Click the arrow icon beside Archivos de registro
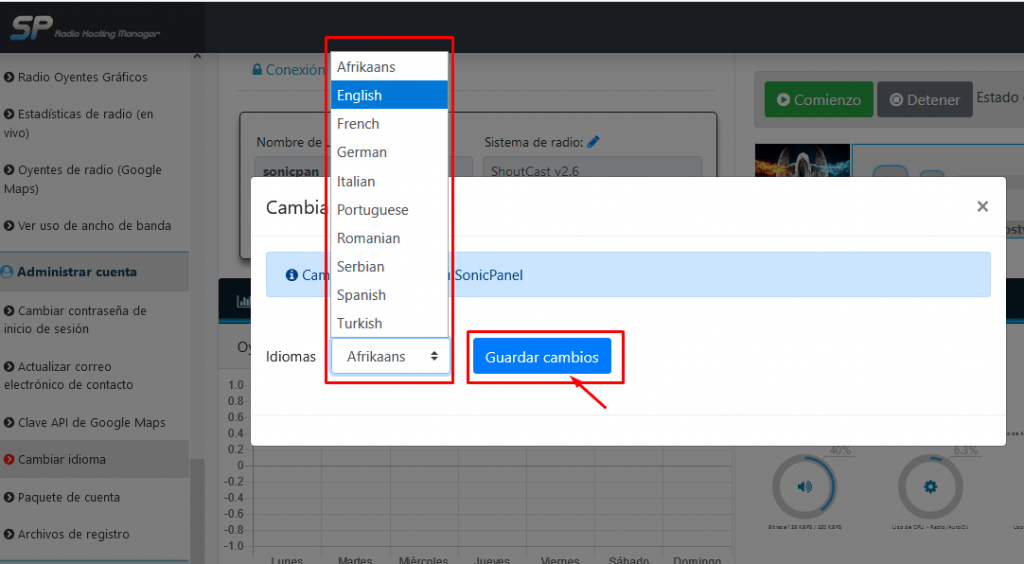 click(x=9, y=534)
